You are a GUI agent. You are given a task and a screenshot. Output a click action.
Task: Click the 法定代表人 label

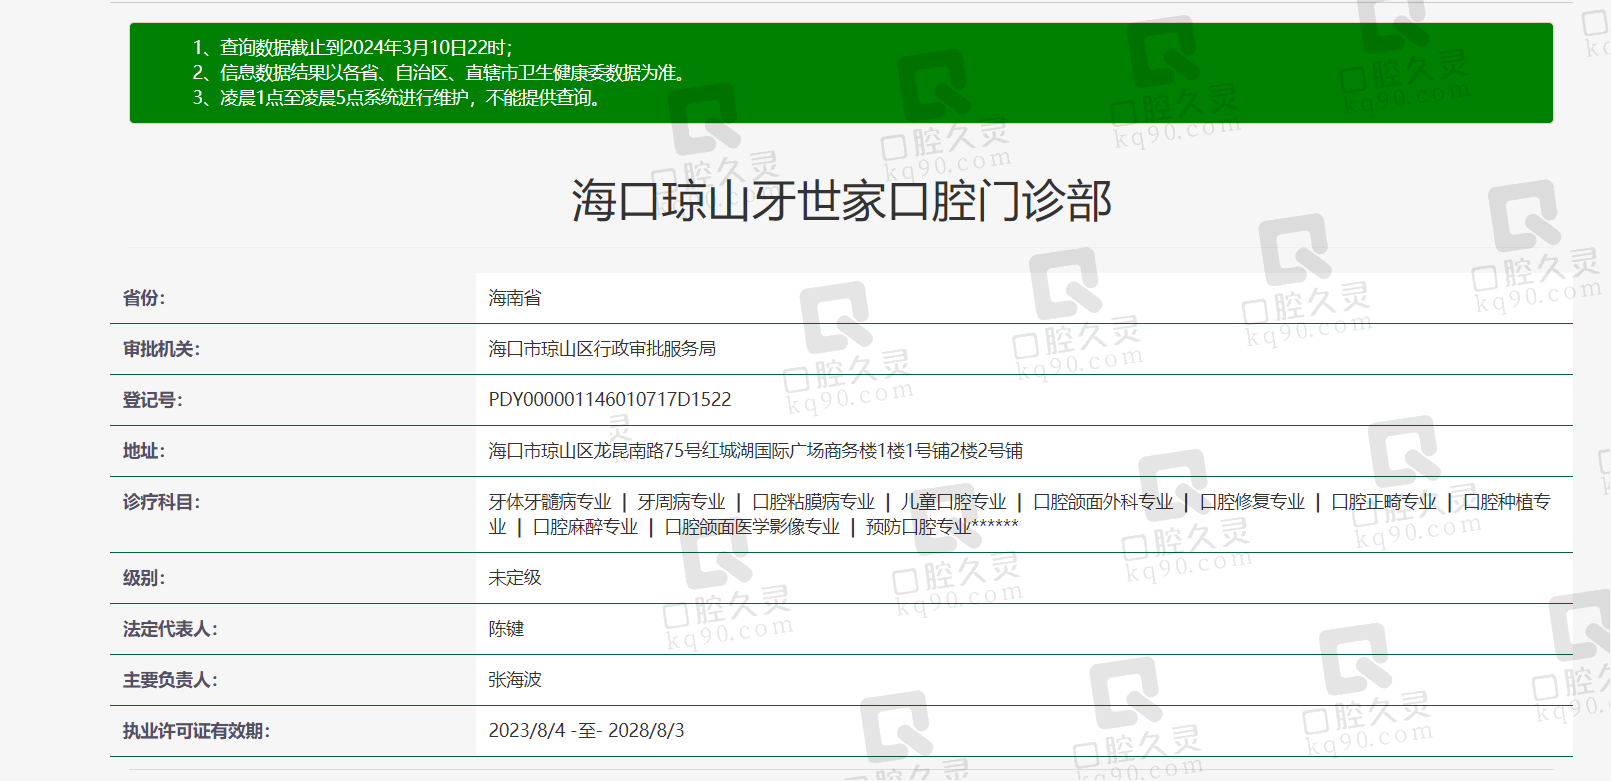tap(170, 629)
